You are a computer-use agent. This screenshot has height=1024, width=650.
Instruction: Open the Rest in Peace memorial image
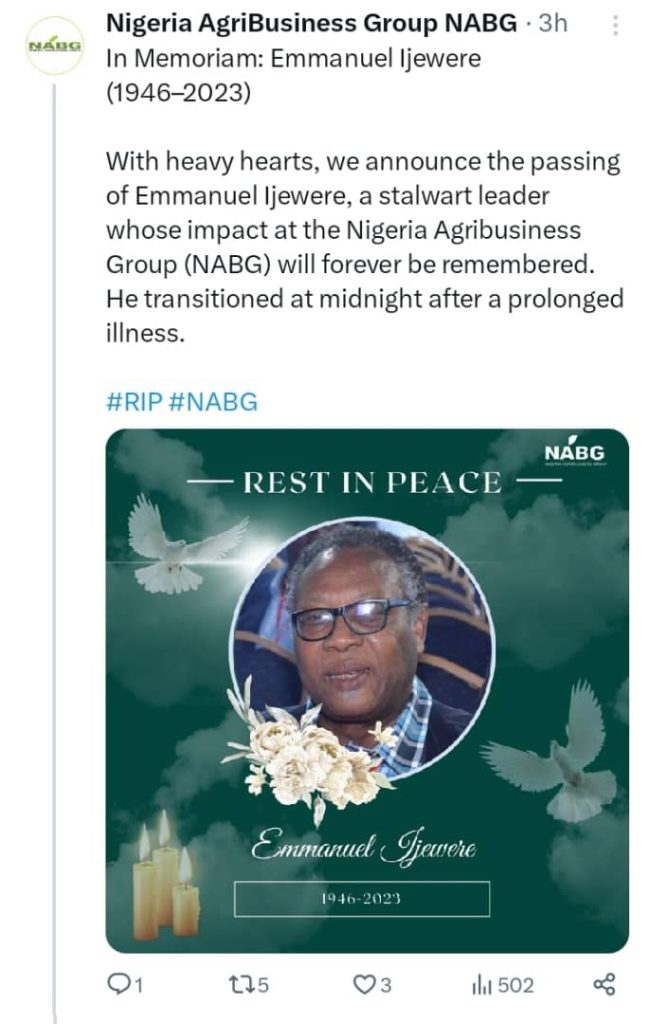(x=367, y=690)
